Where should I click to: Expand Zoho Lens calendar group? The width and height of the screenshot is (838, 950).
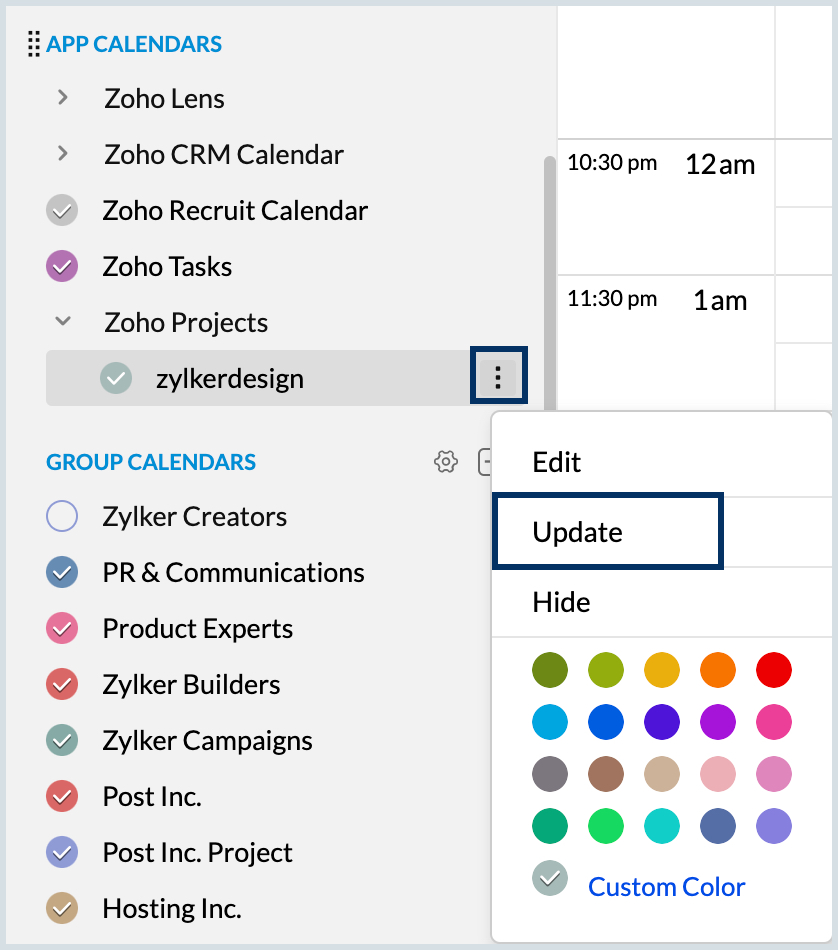(62, 98)
